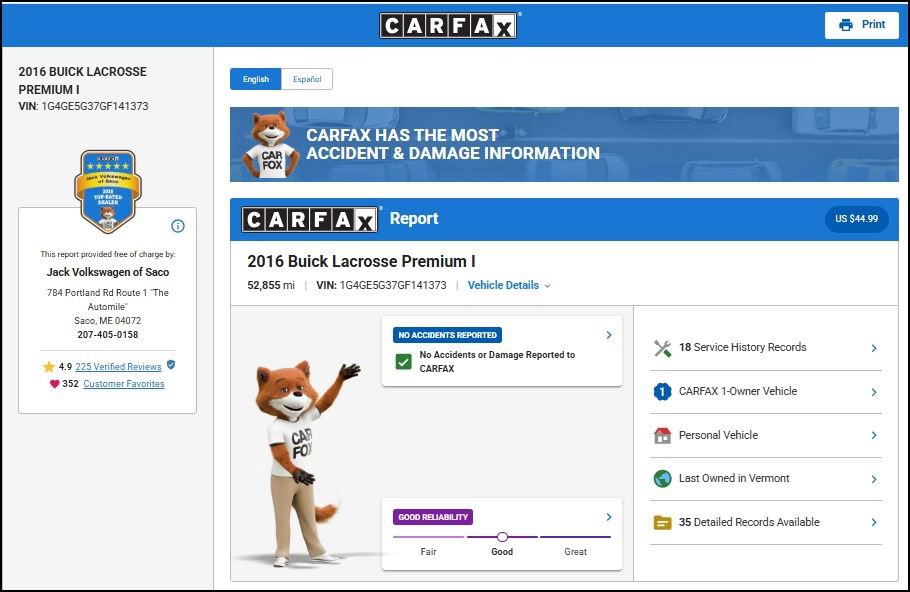Open Customer Favorites link

[x=124, y=384]
